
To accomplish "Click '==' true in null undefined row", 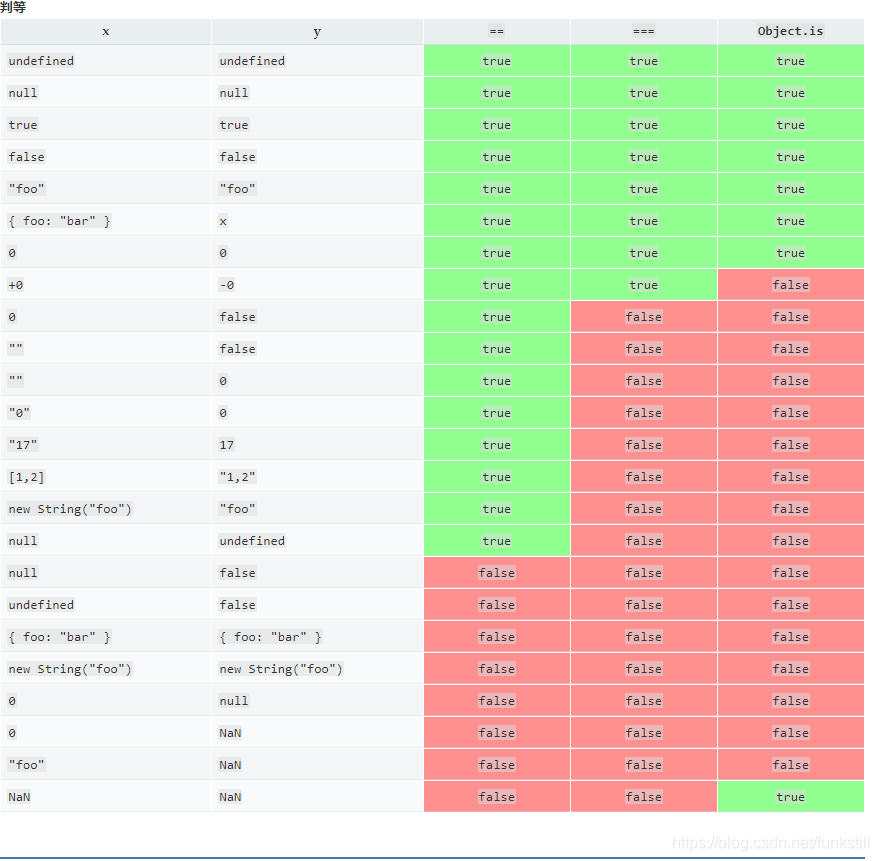I will tap(497, 540).
